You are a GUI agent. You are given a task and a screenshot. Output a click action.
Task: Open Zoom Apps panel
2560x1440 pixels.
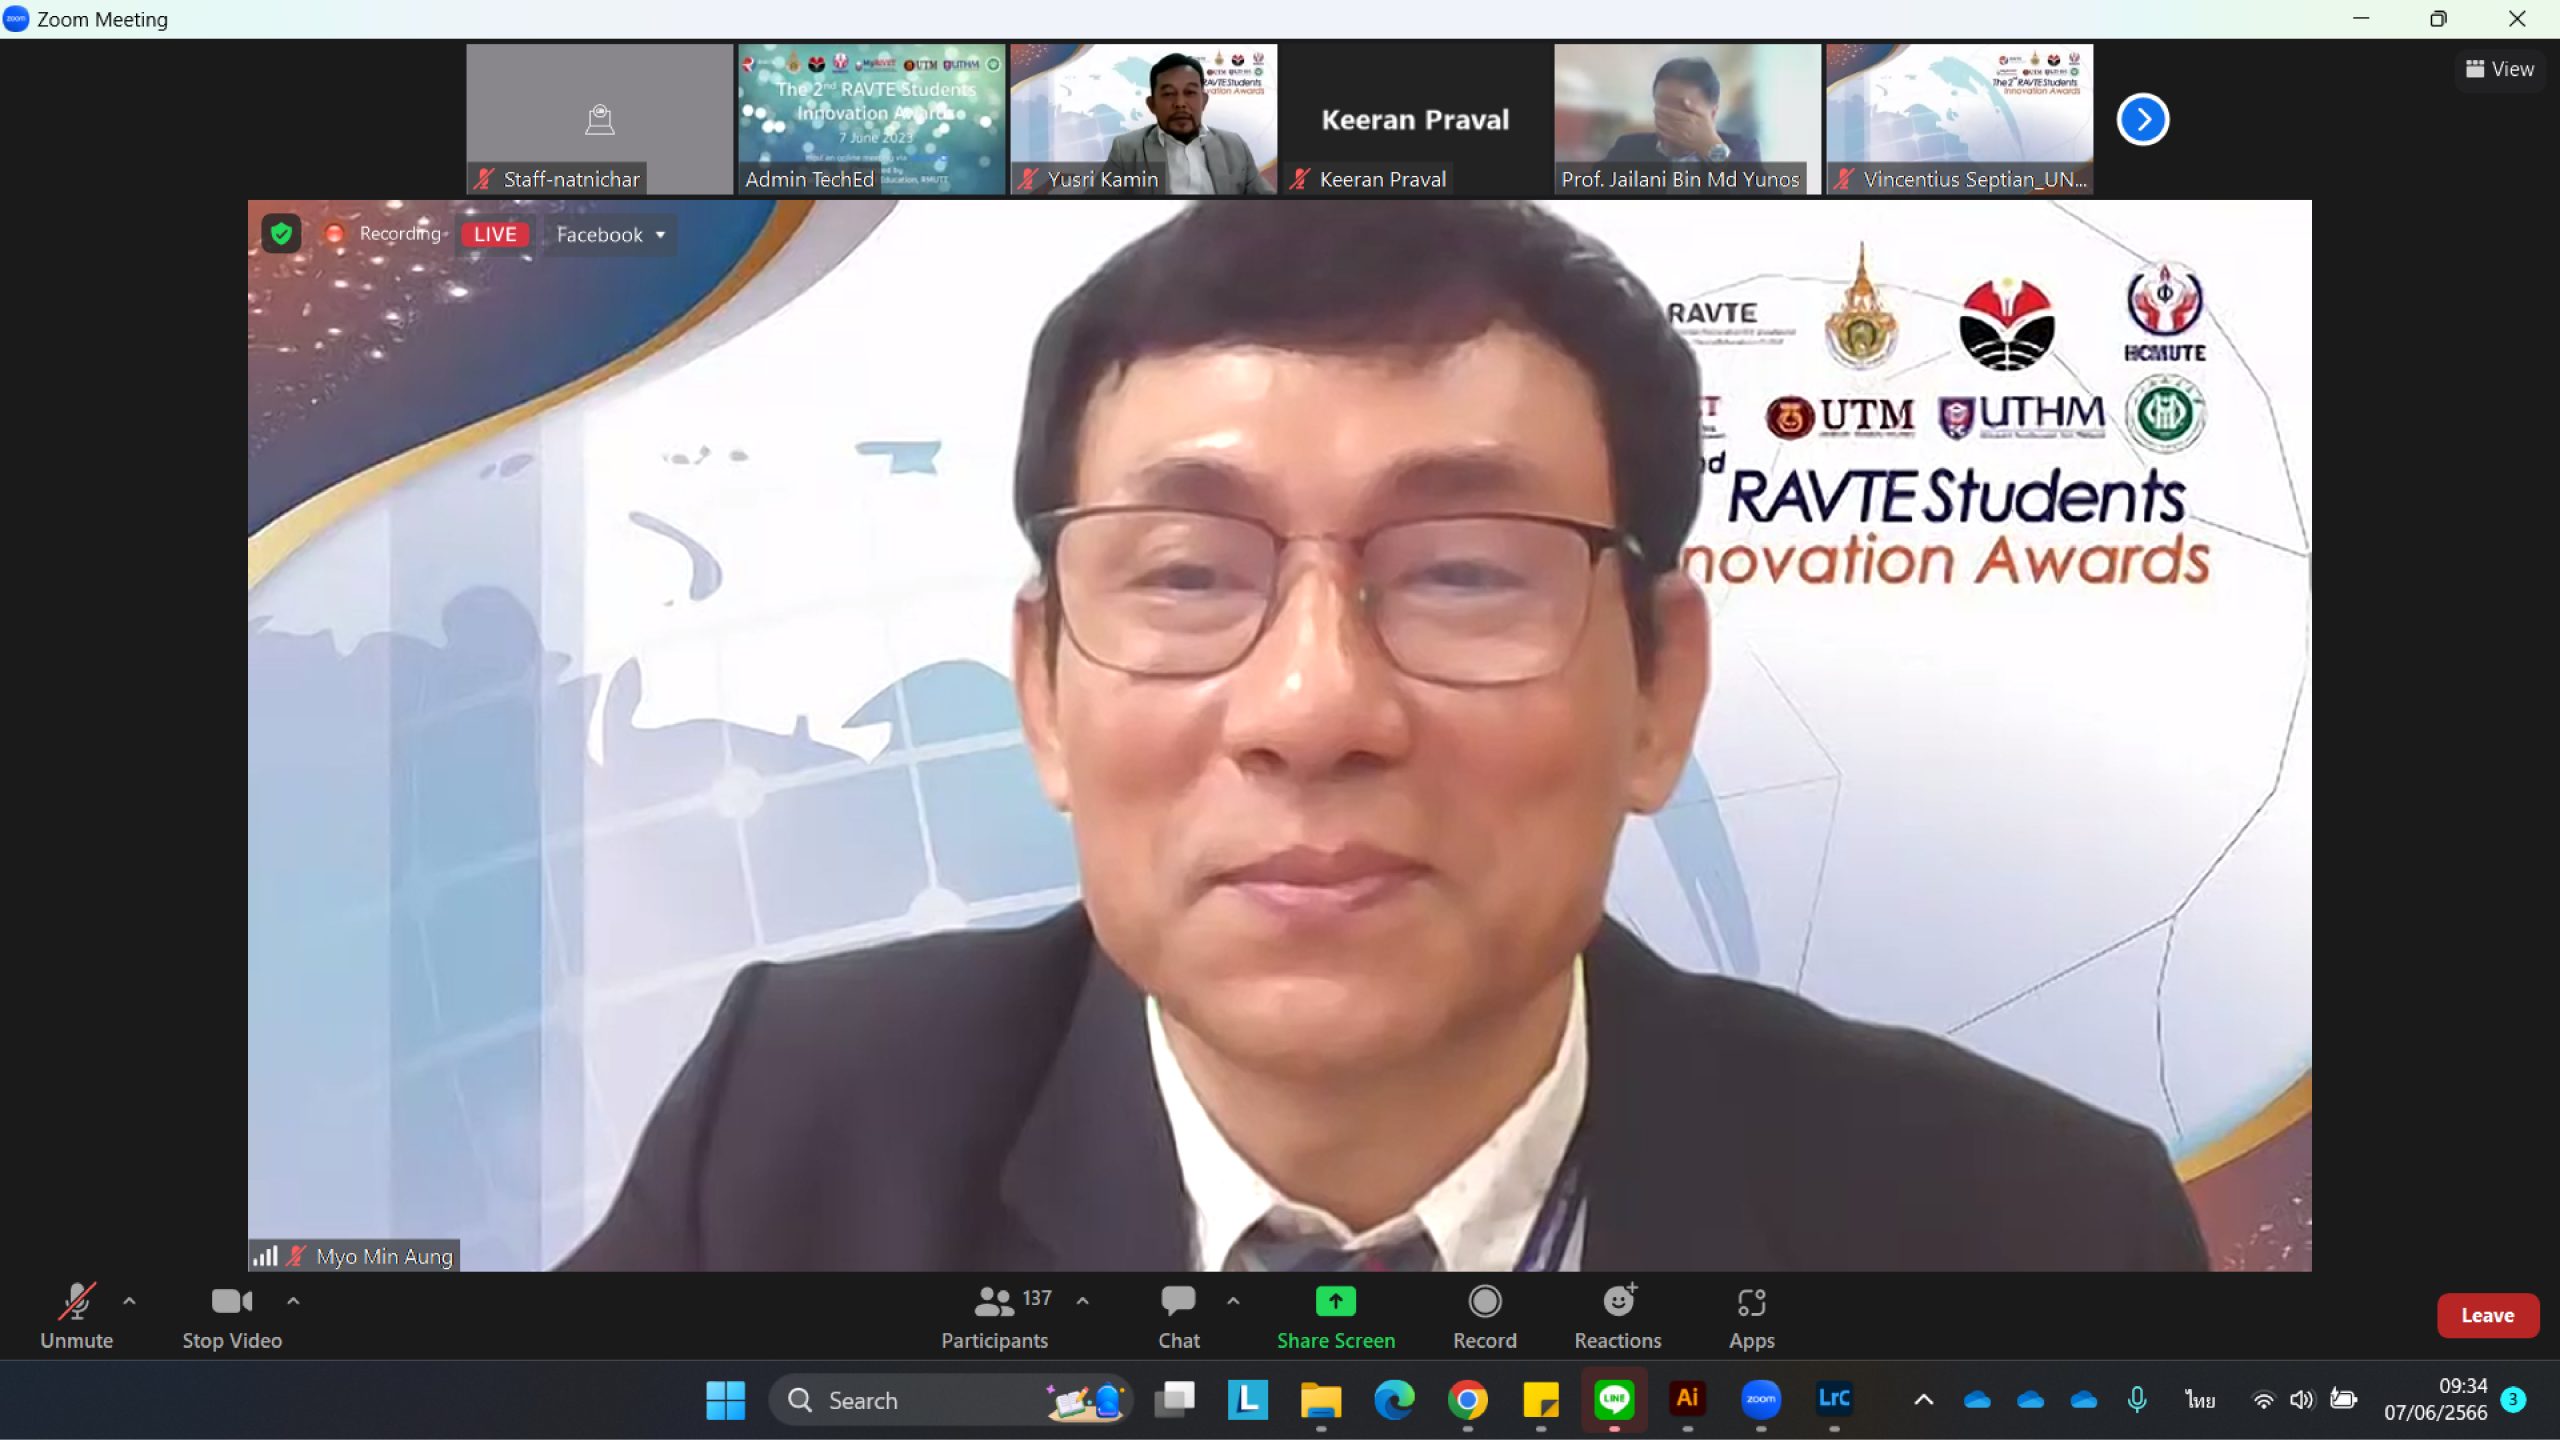coord(1752,1316)
